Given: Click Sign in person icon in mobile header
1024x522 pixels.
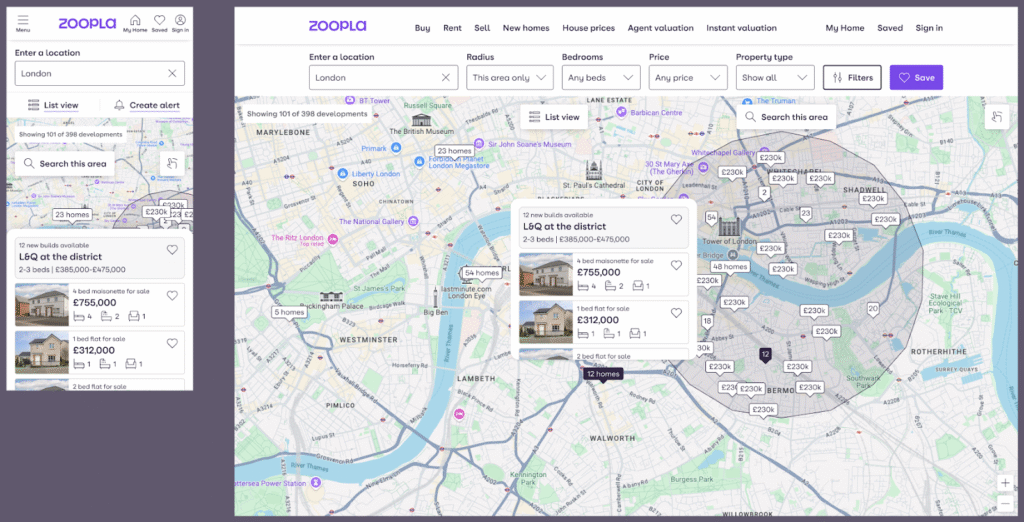Looking at the screenshot, I should point(180,24).
